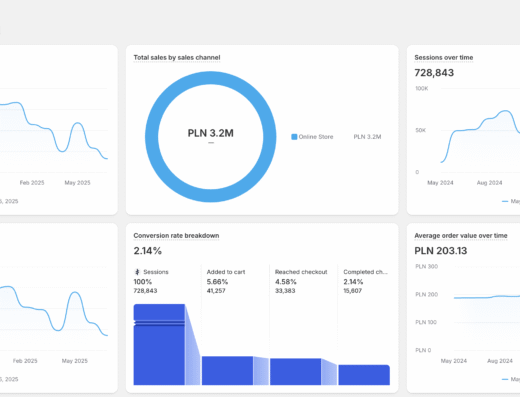Viewport: 520px width, 397px height.
Task: Select the Completed checkout funnel bar
Action: point(364,375)
